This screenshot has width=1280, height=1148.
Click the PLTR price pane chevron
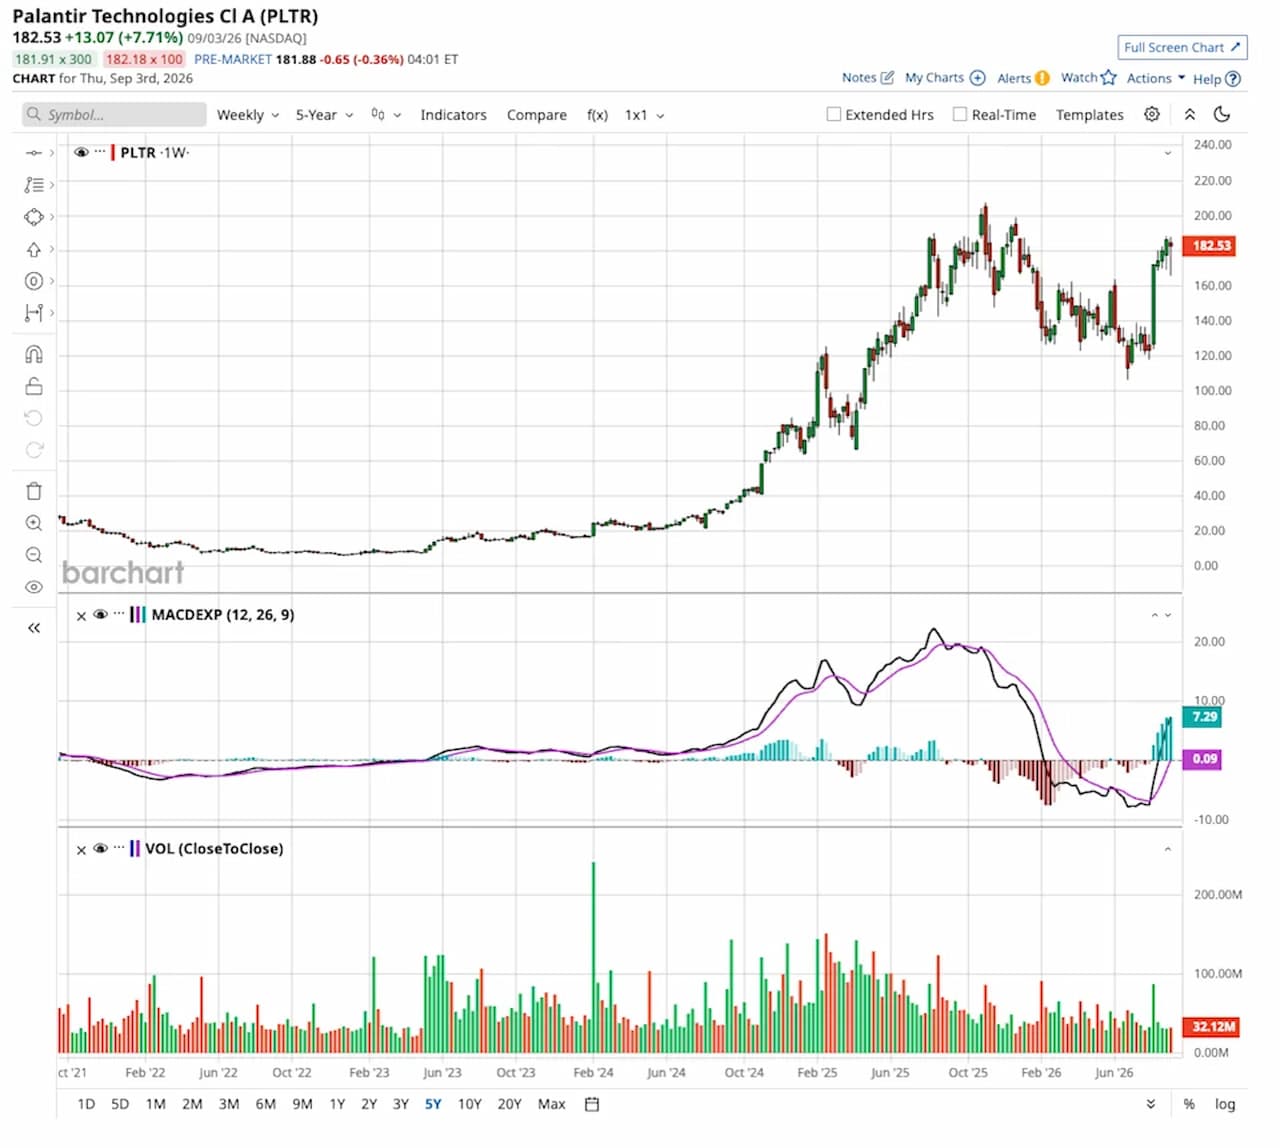[1168, 153]
